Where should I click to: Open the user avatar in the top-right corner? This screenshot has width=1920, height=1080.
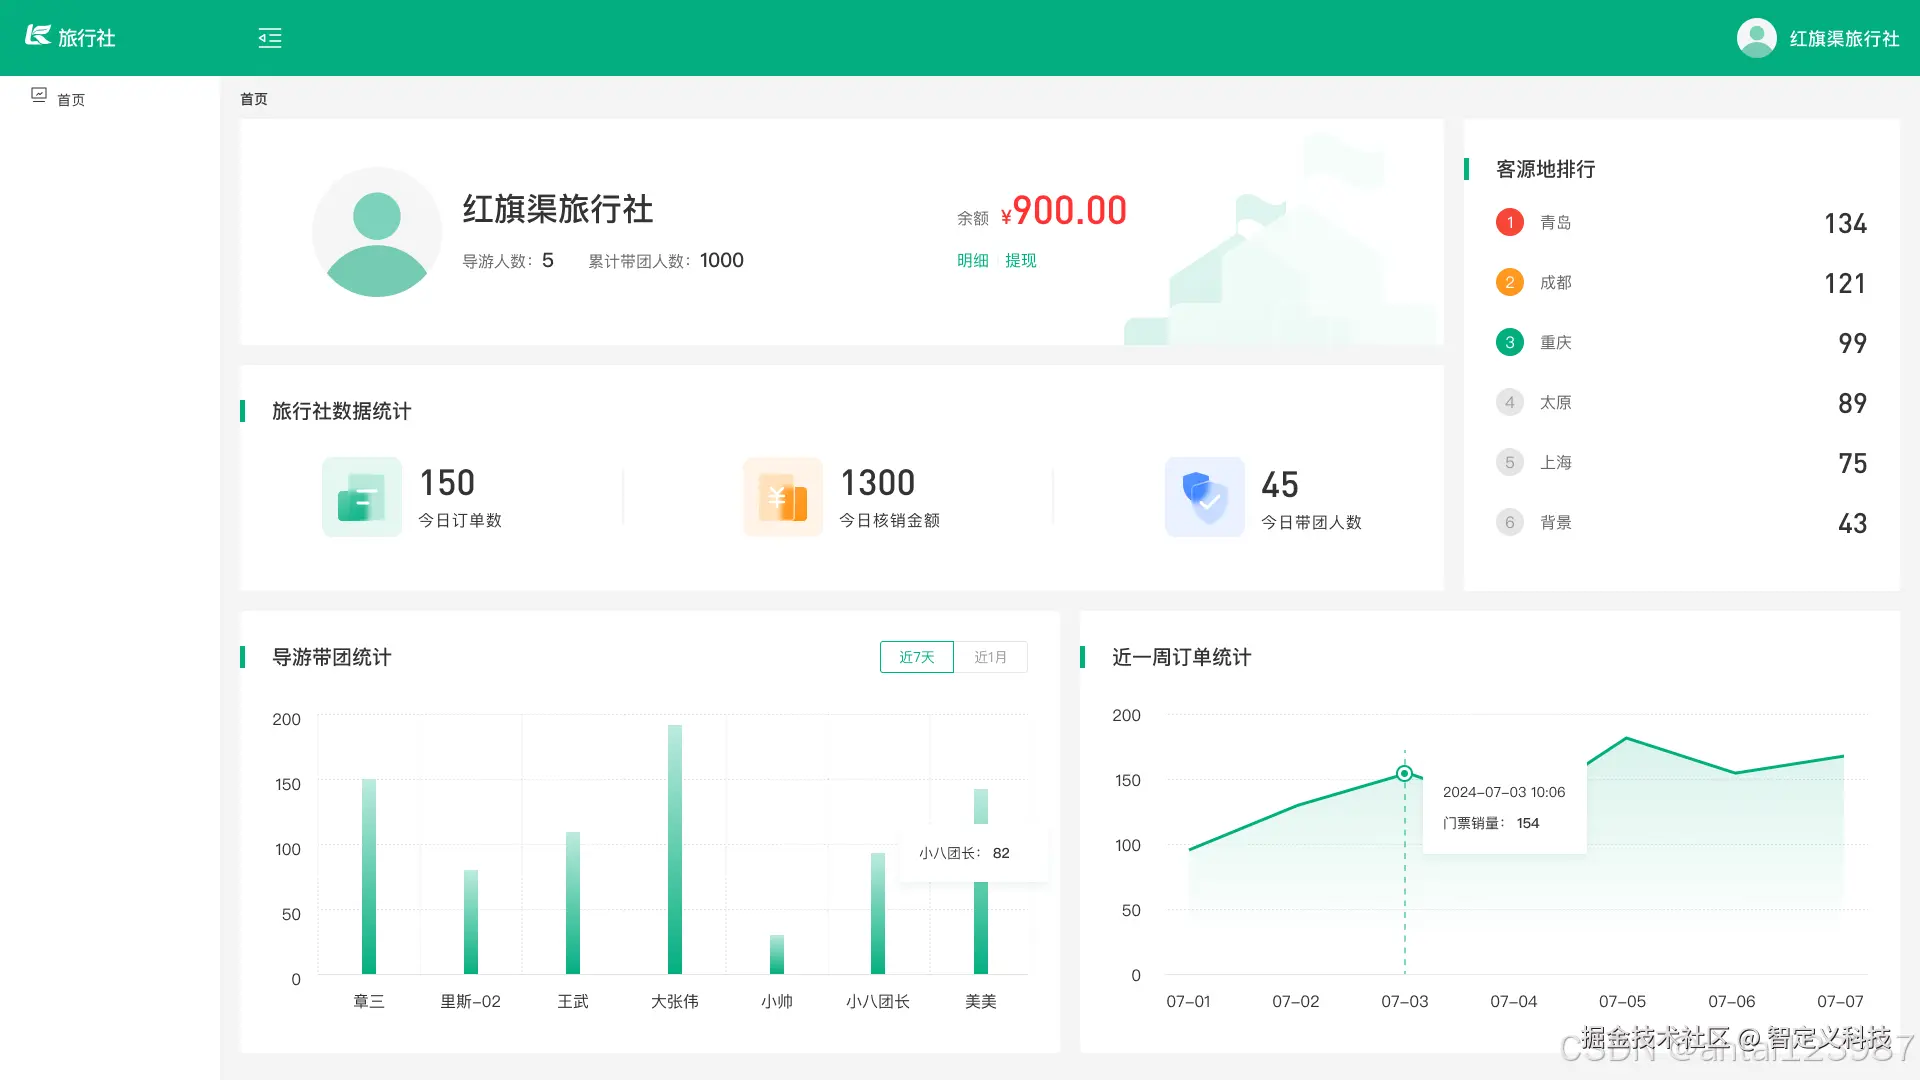(x=1756, y=38)
